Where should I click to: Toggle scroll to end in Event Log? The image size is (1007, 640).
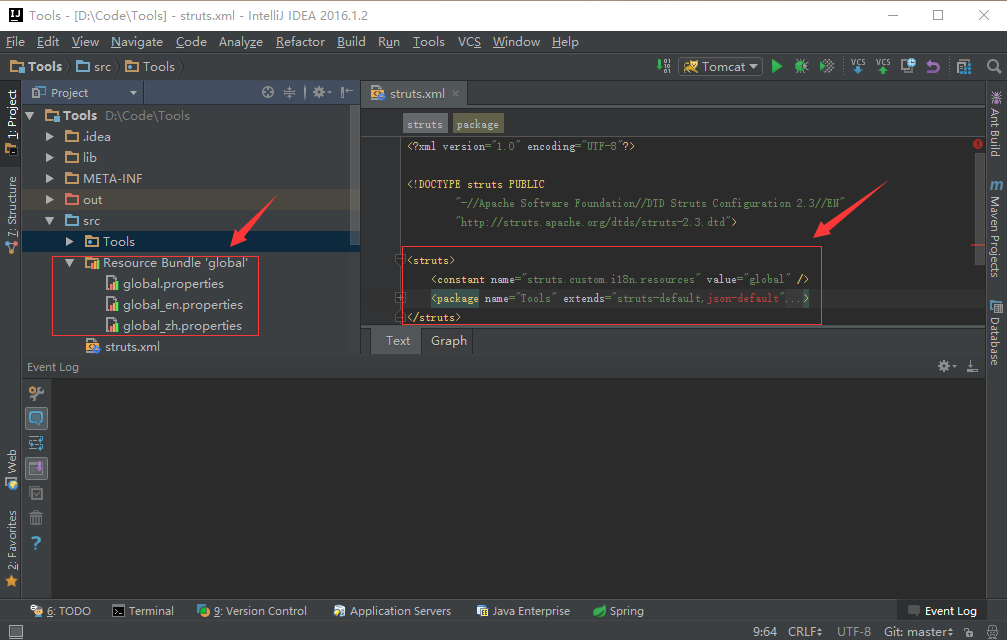coord(36,468)
